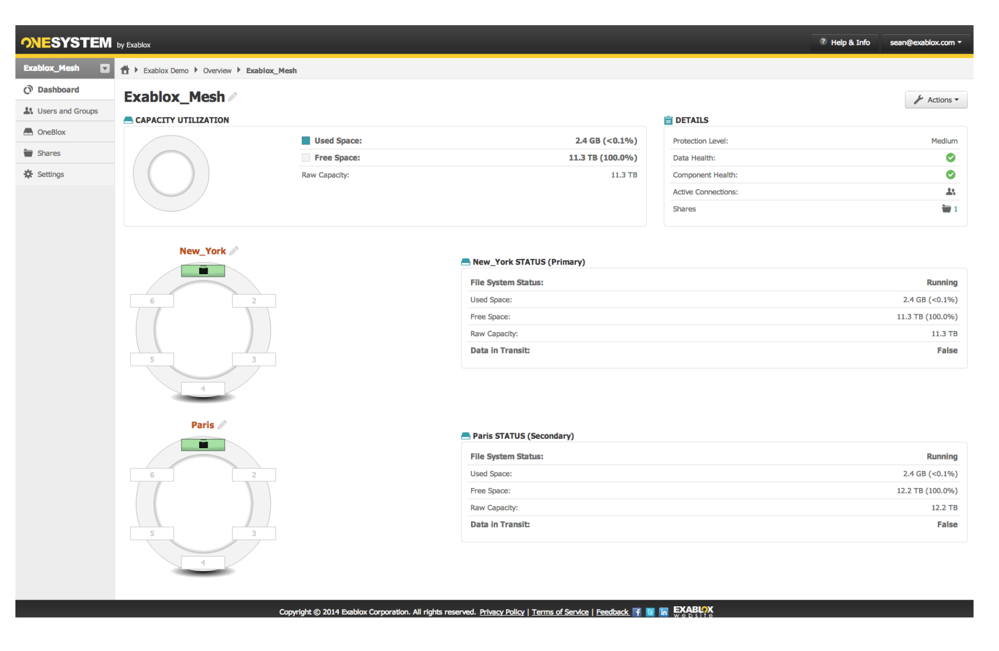Click the home icon in the breadcrumb

127,71
